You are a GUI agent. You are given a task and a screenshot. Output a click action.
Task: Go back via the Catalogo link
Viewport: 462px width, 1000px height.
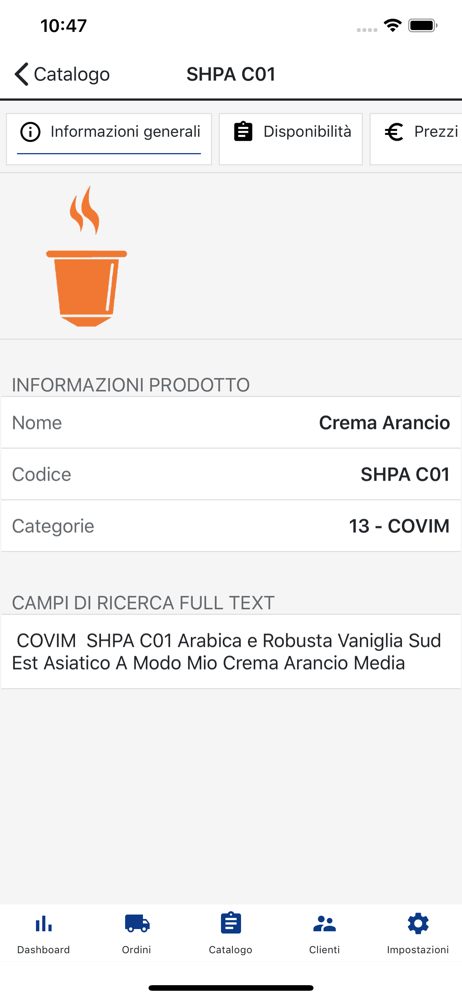[x=71, y=75]
